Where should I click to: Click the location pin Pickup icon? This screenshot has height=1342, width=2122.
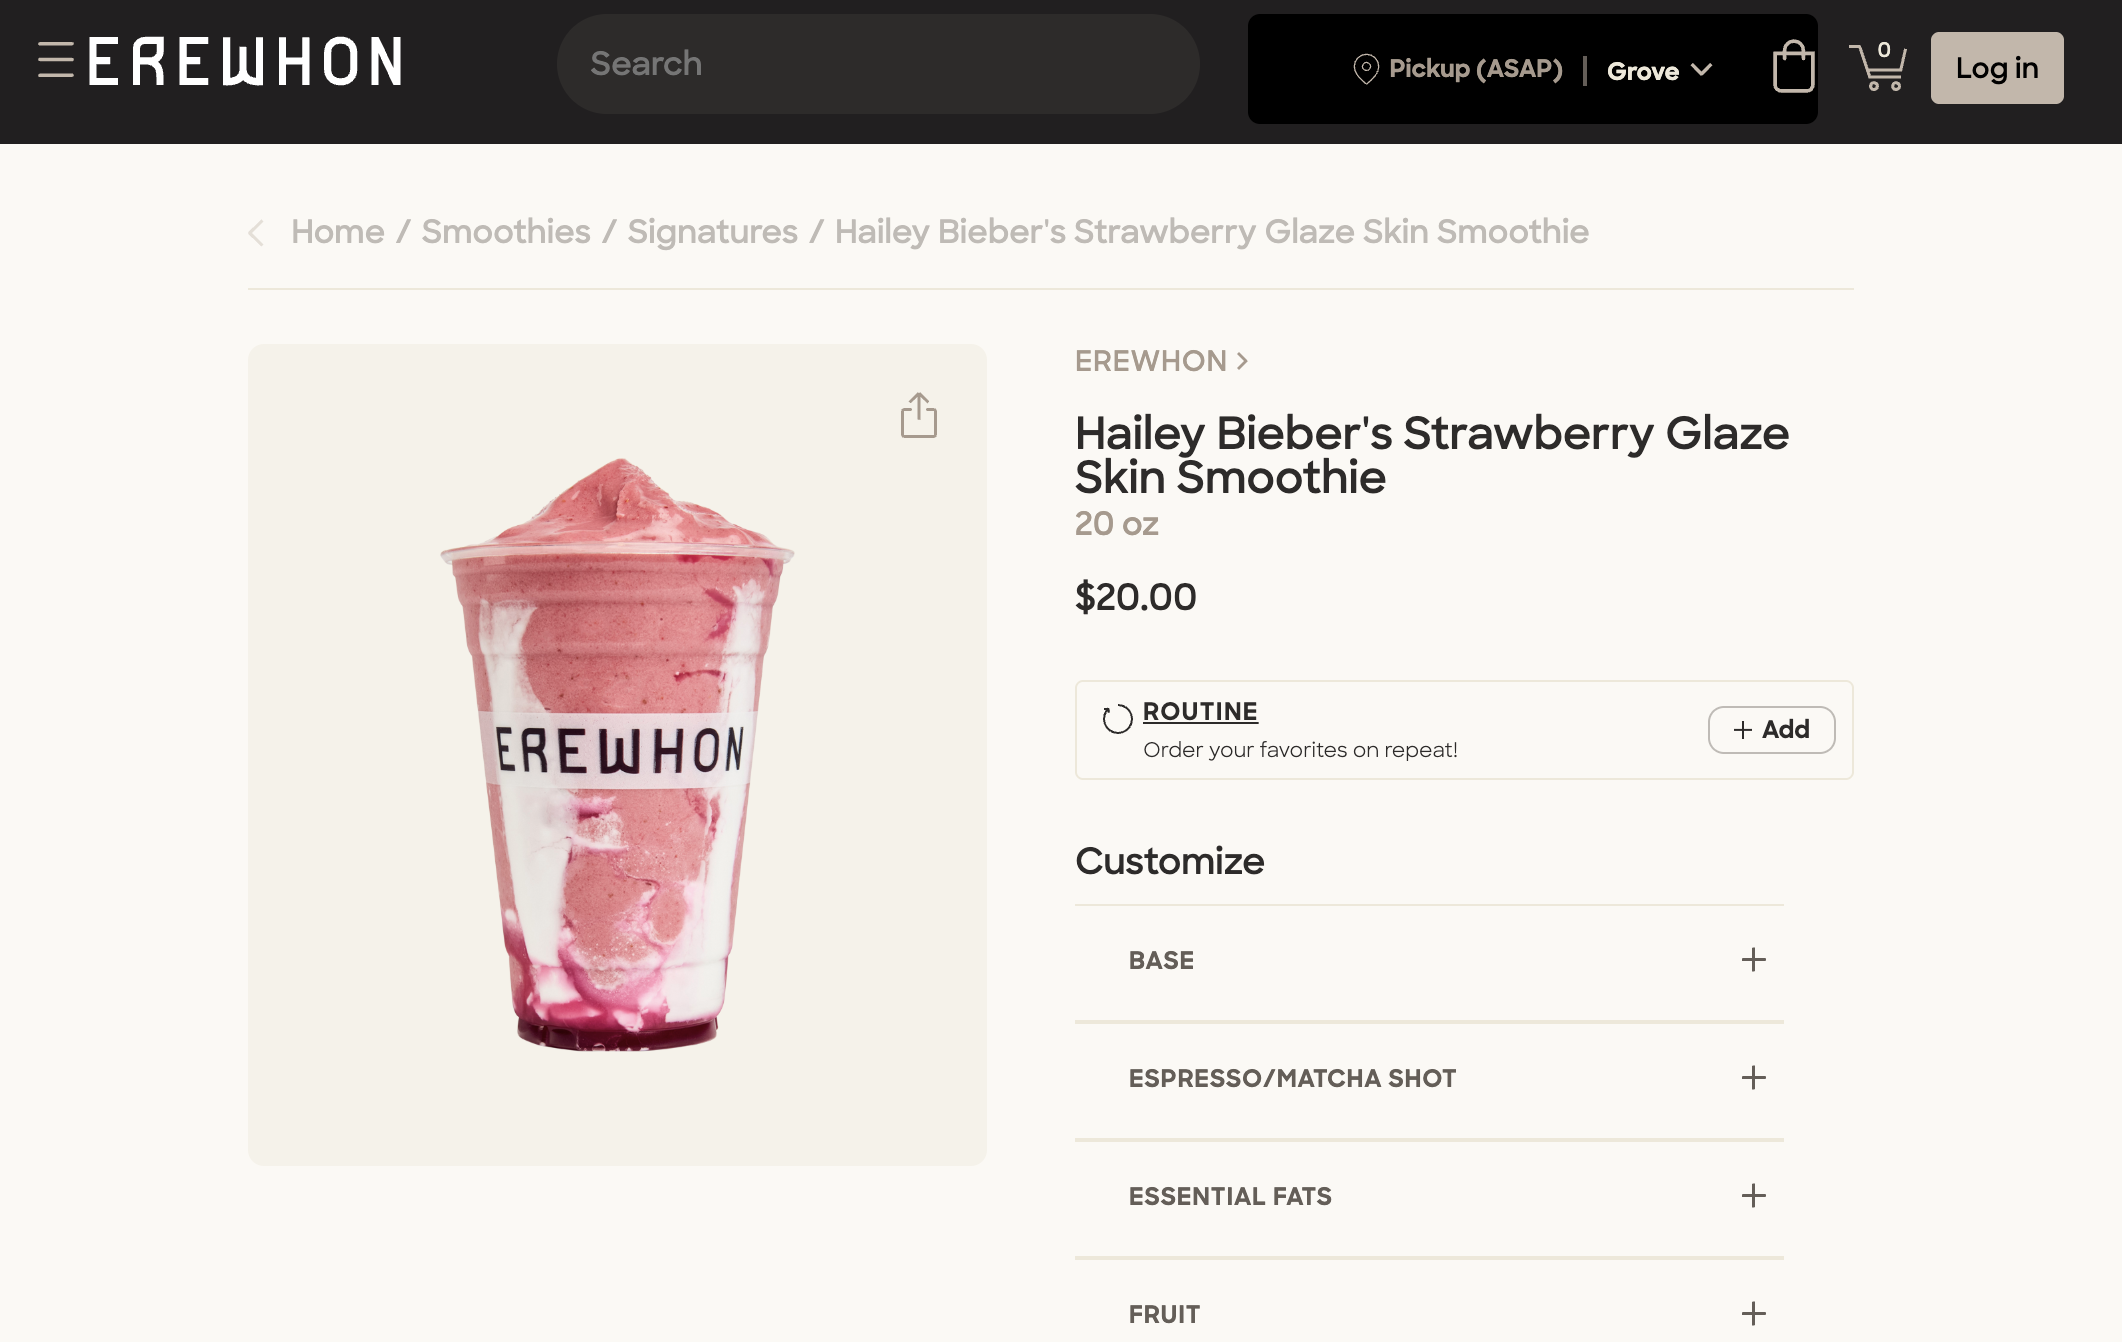coord(1365,69)
